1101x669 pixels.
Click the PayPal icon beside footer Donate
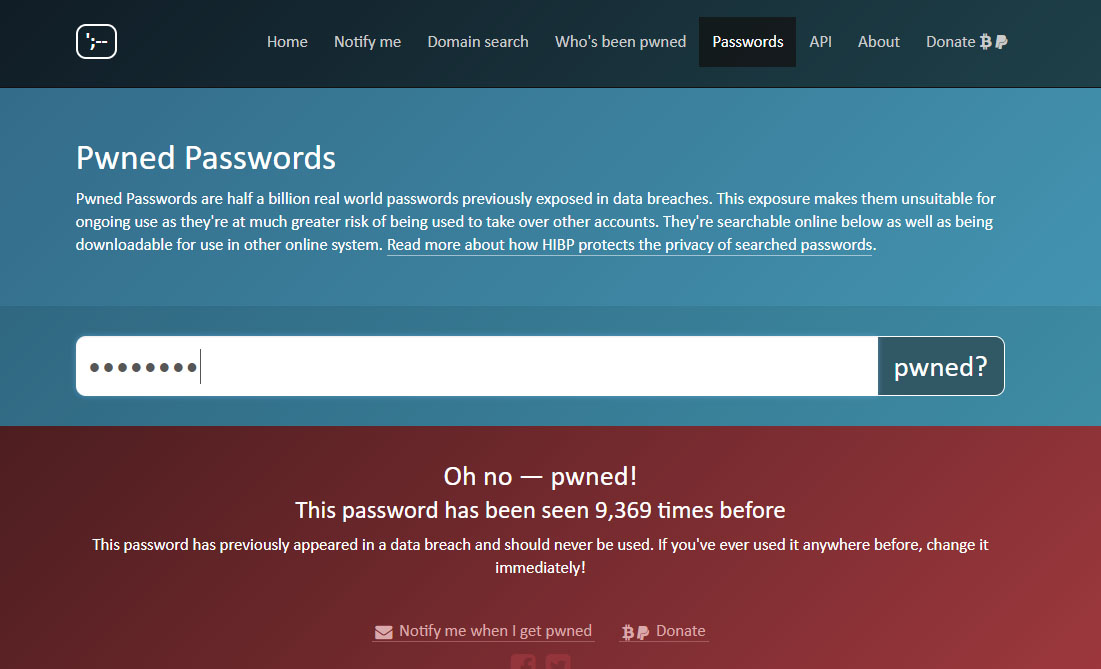643,632
